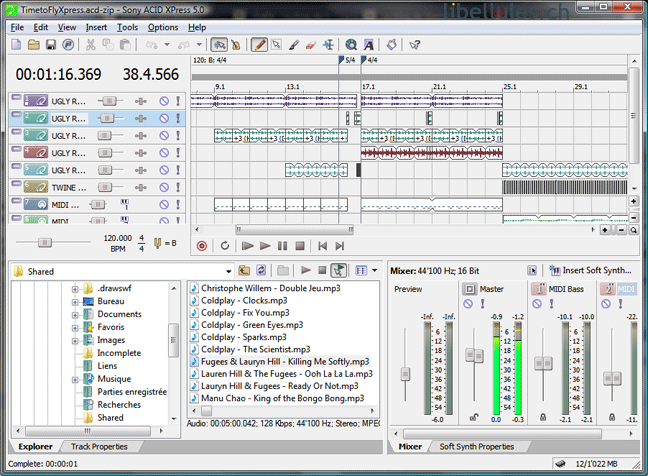Viewport: 648px width, 476px height.
Task: Stop playback in the transport bar
Action: pyautogui.click(x=300, y=246)
